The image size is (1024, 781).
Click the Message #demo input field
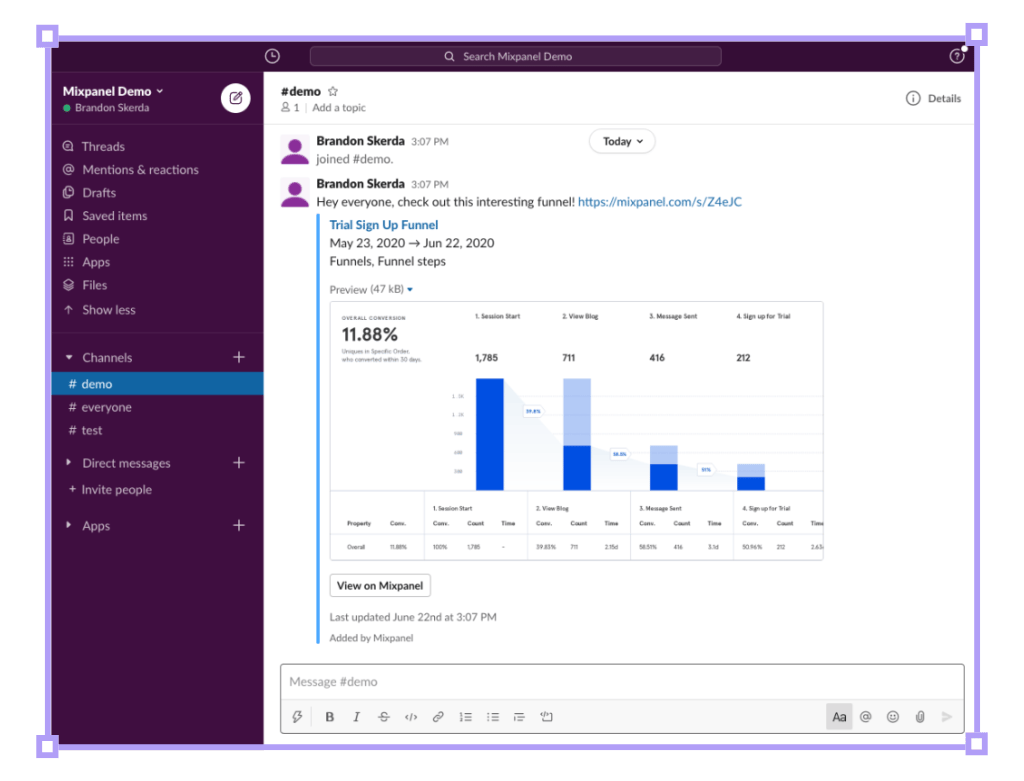622,682
